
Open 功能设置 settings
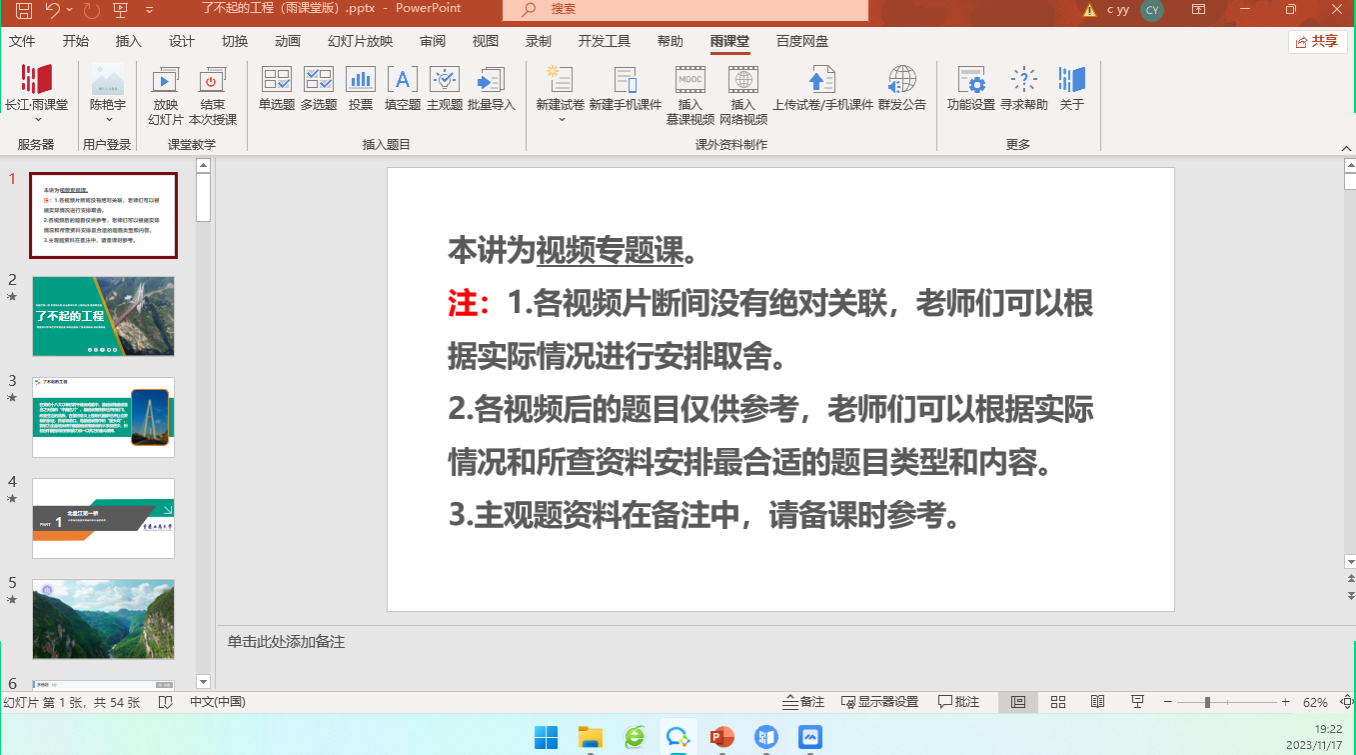(971, 88)
